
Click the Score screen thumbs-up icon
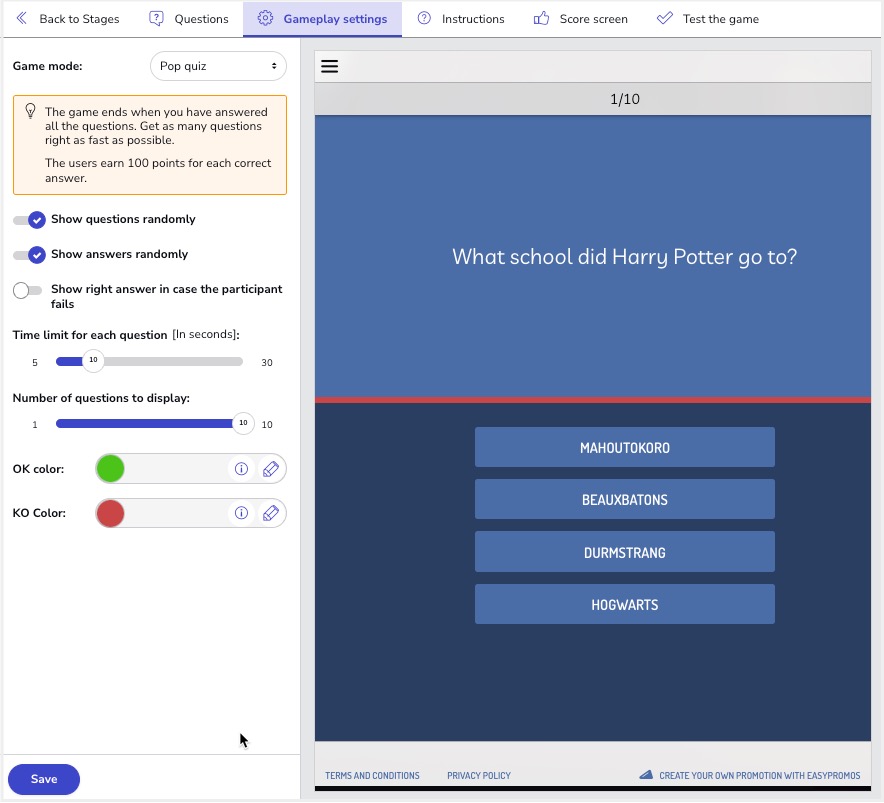[x=541, y=19]
